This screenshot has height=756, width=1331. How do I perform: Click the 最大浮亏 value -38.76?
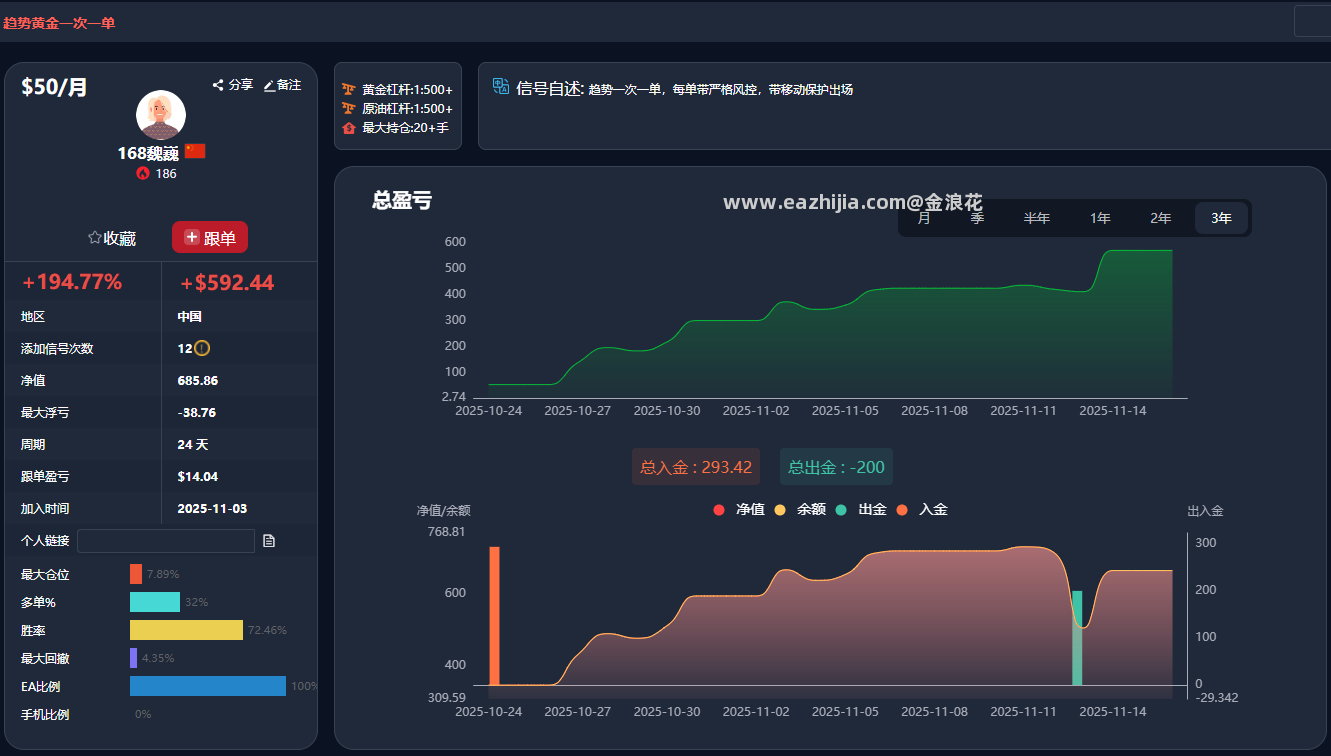pyautogui.click(x=197, y=413)
